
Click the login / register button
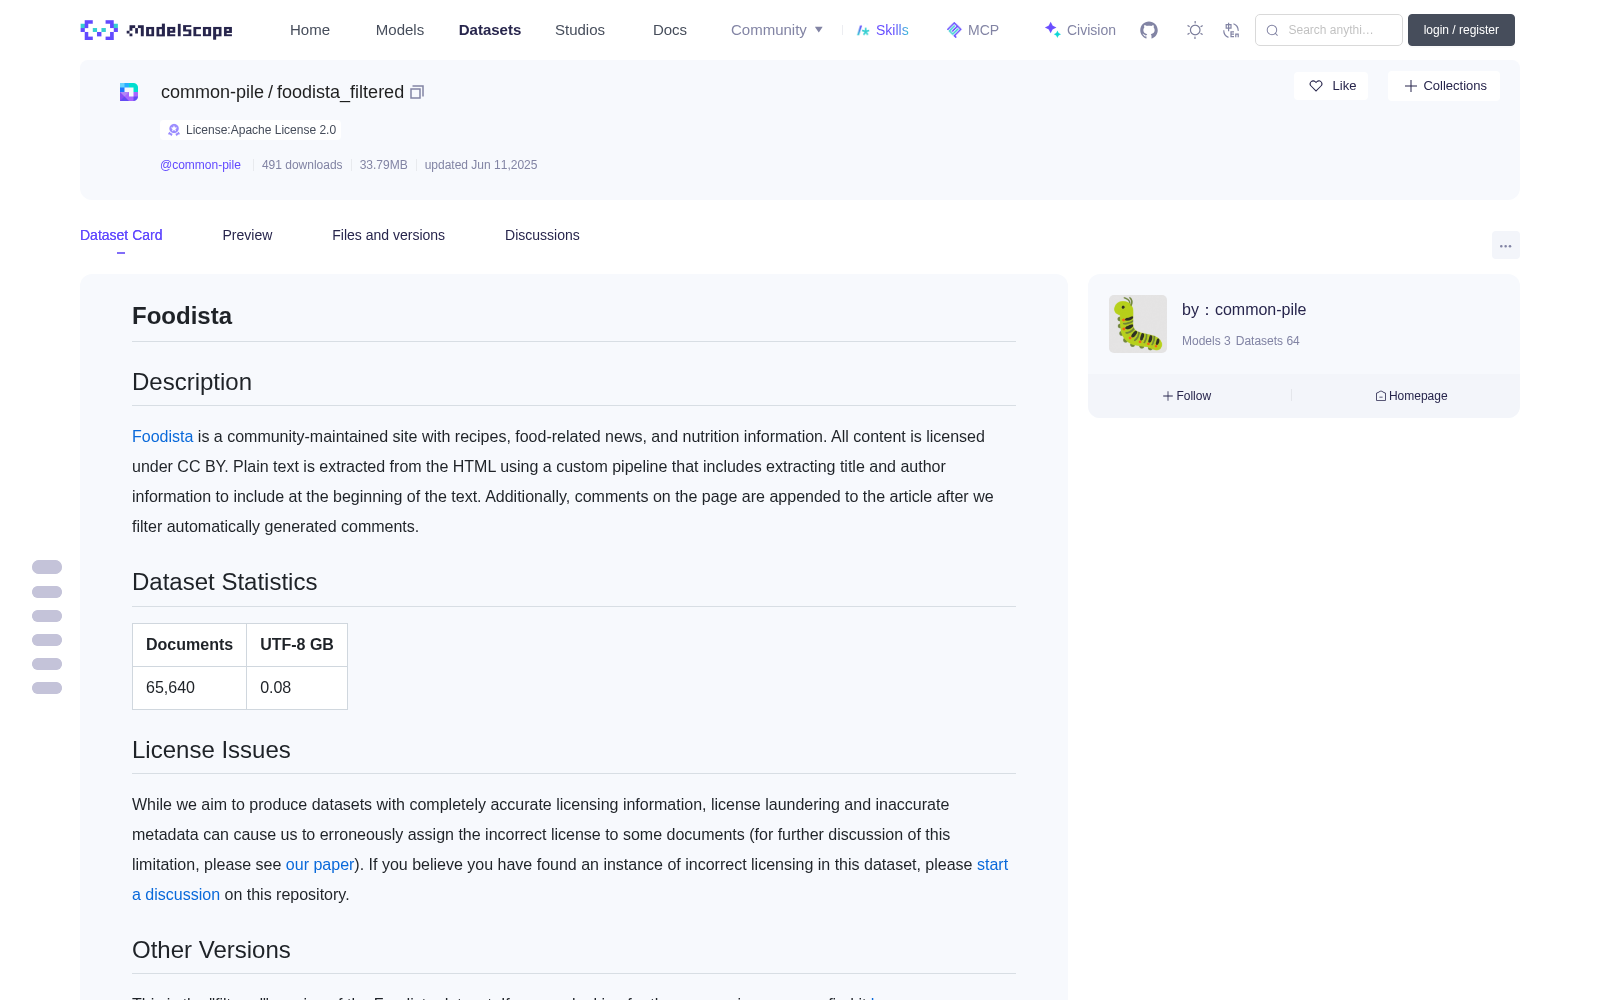click(x=1461, y=30)
